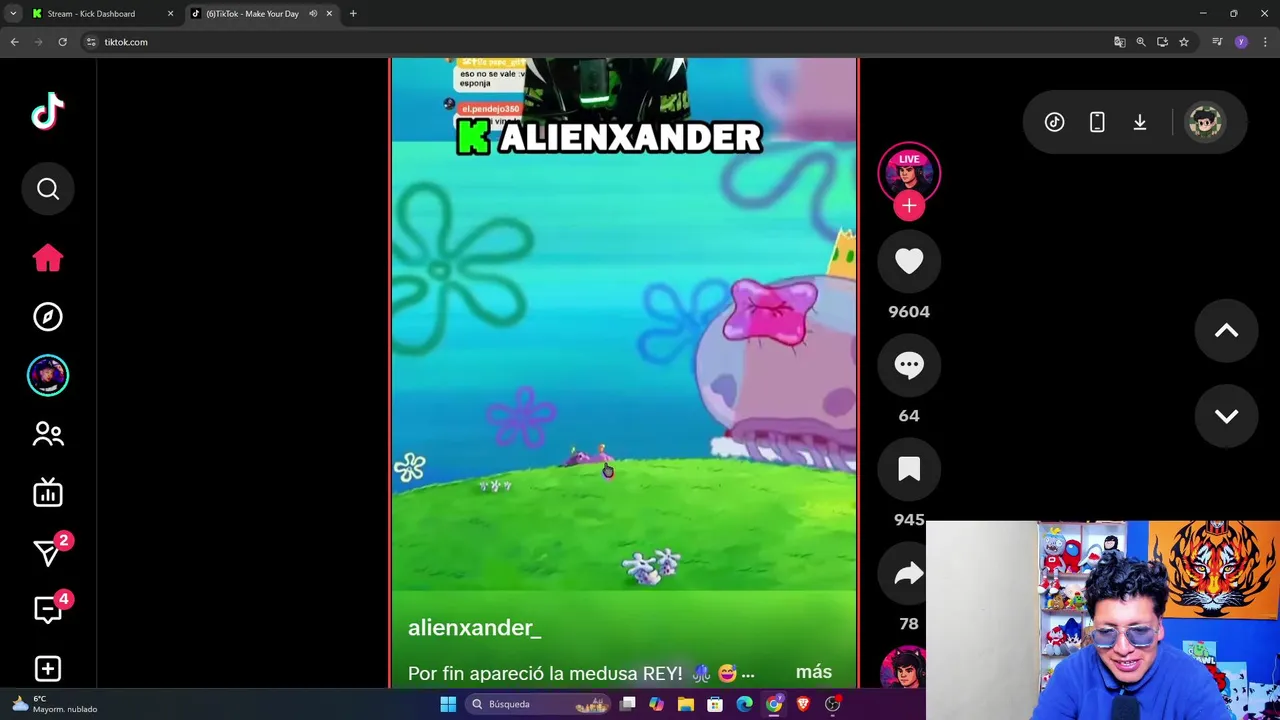
Task: Share the video with arrow icon
Action: point(909,573)
